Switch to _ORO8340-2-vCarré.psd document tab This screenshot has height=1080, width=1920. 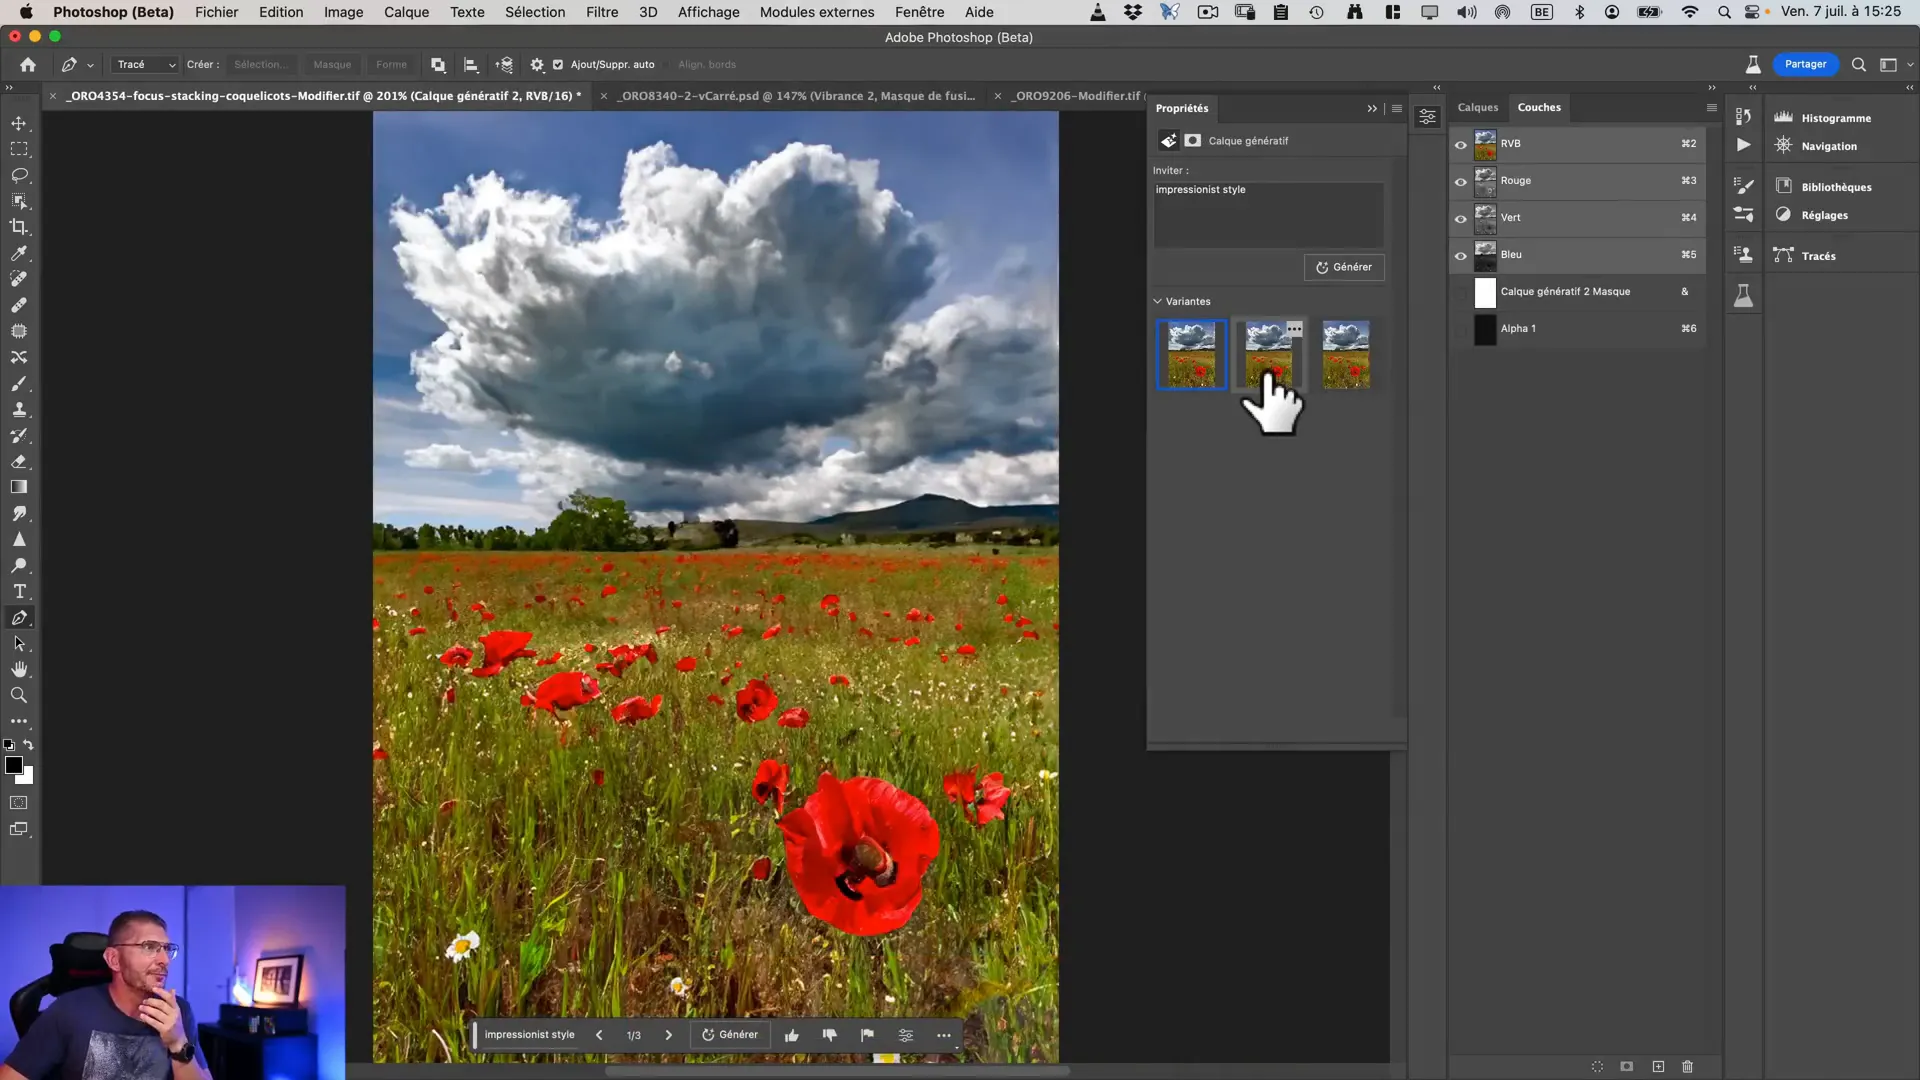click(797, 96)
